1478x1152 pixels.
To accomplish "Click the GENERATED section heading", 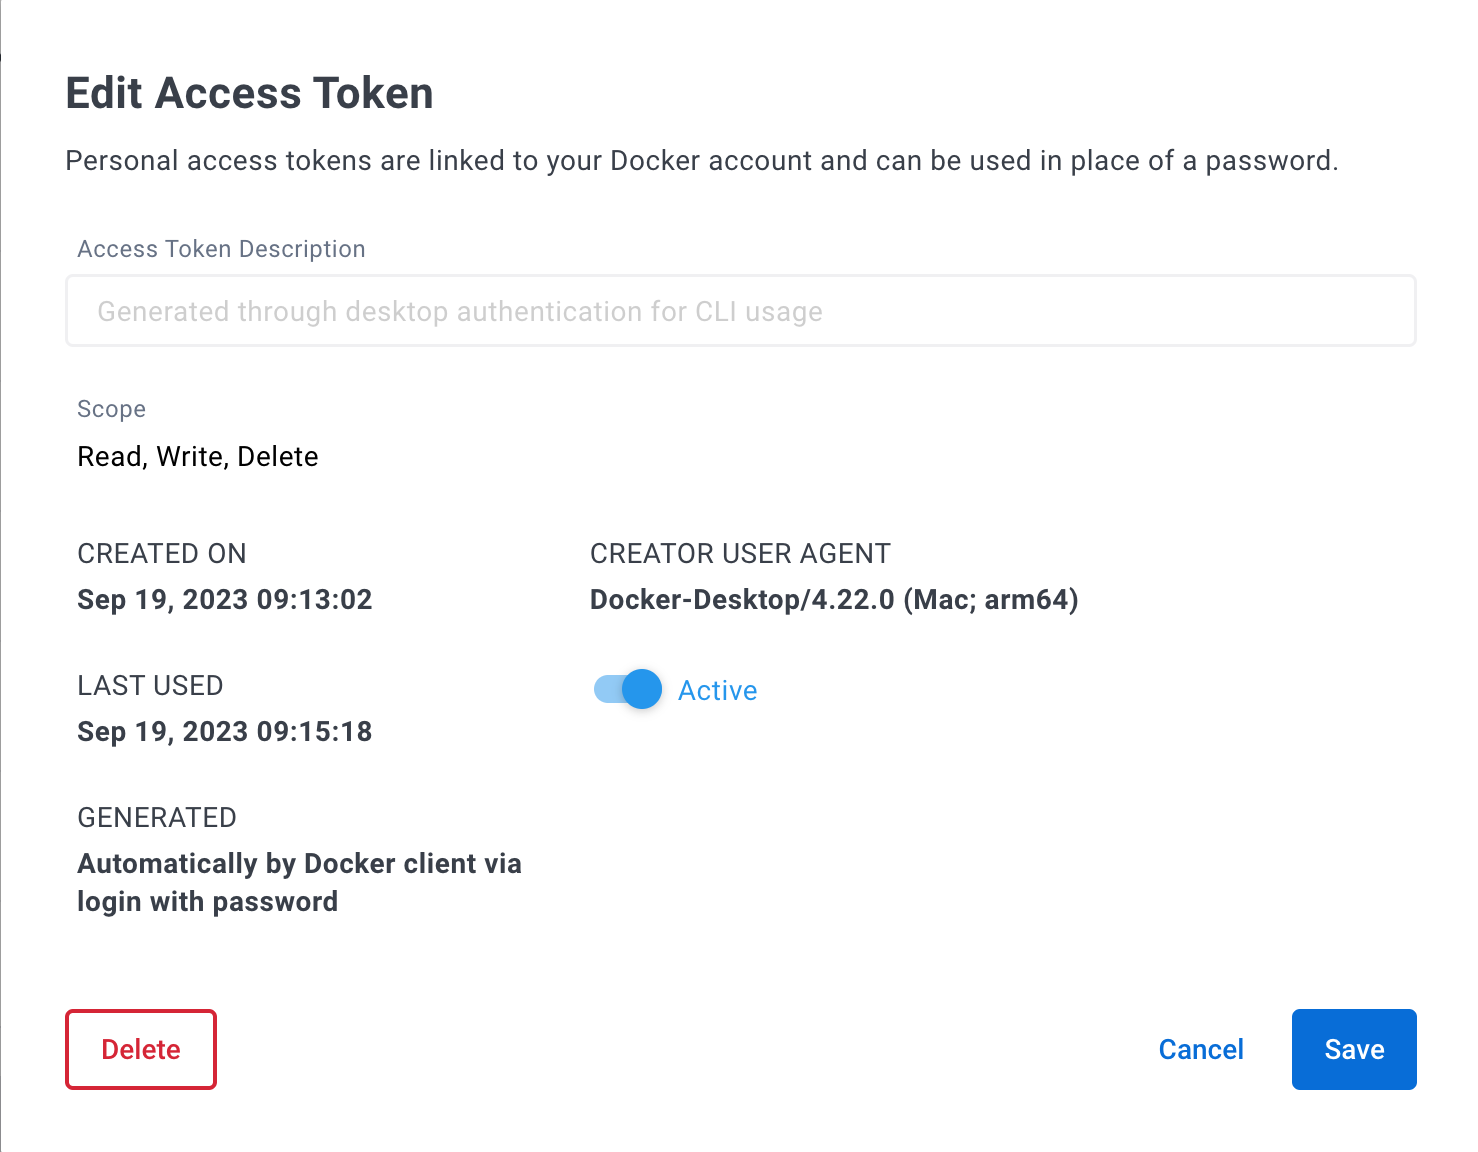I will click(157, 817).
